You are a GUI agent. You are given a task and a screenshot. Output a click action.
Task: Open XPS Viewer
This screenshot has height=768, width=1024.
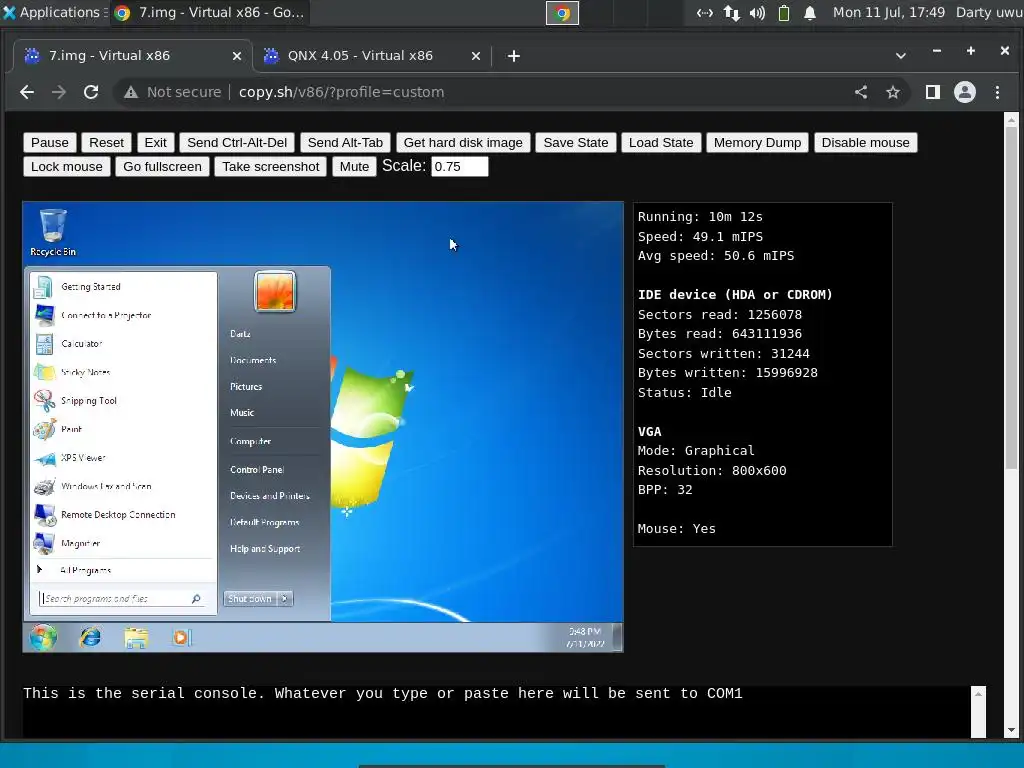[x=123, y=458]
